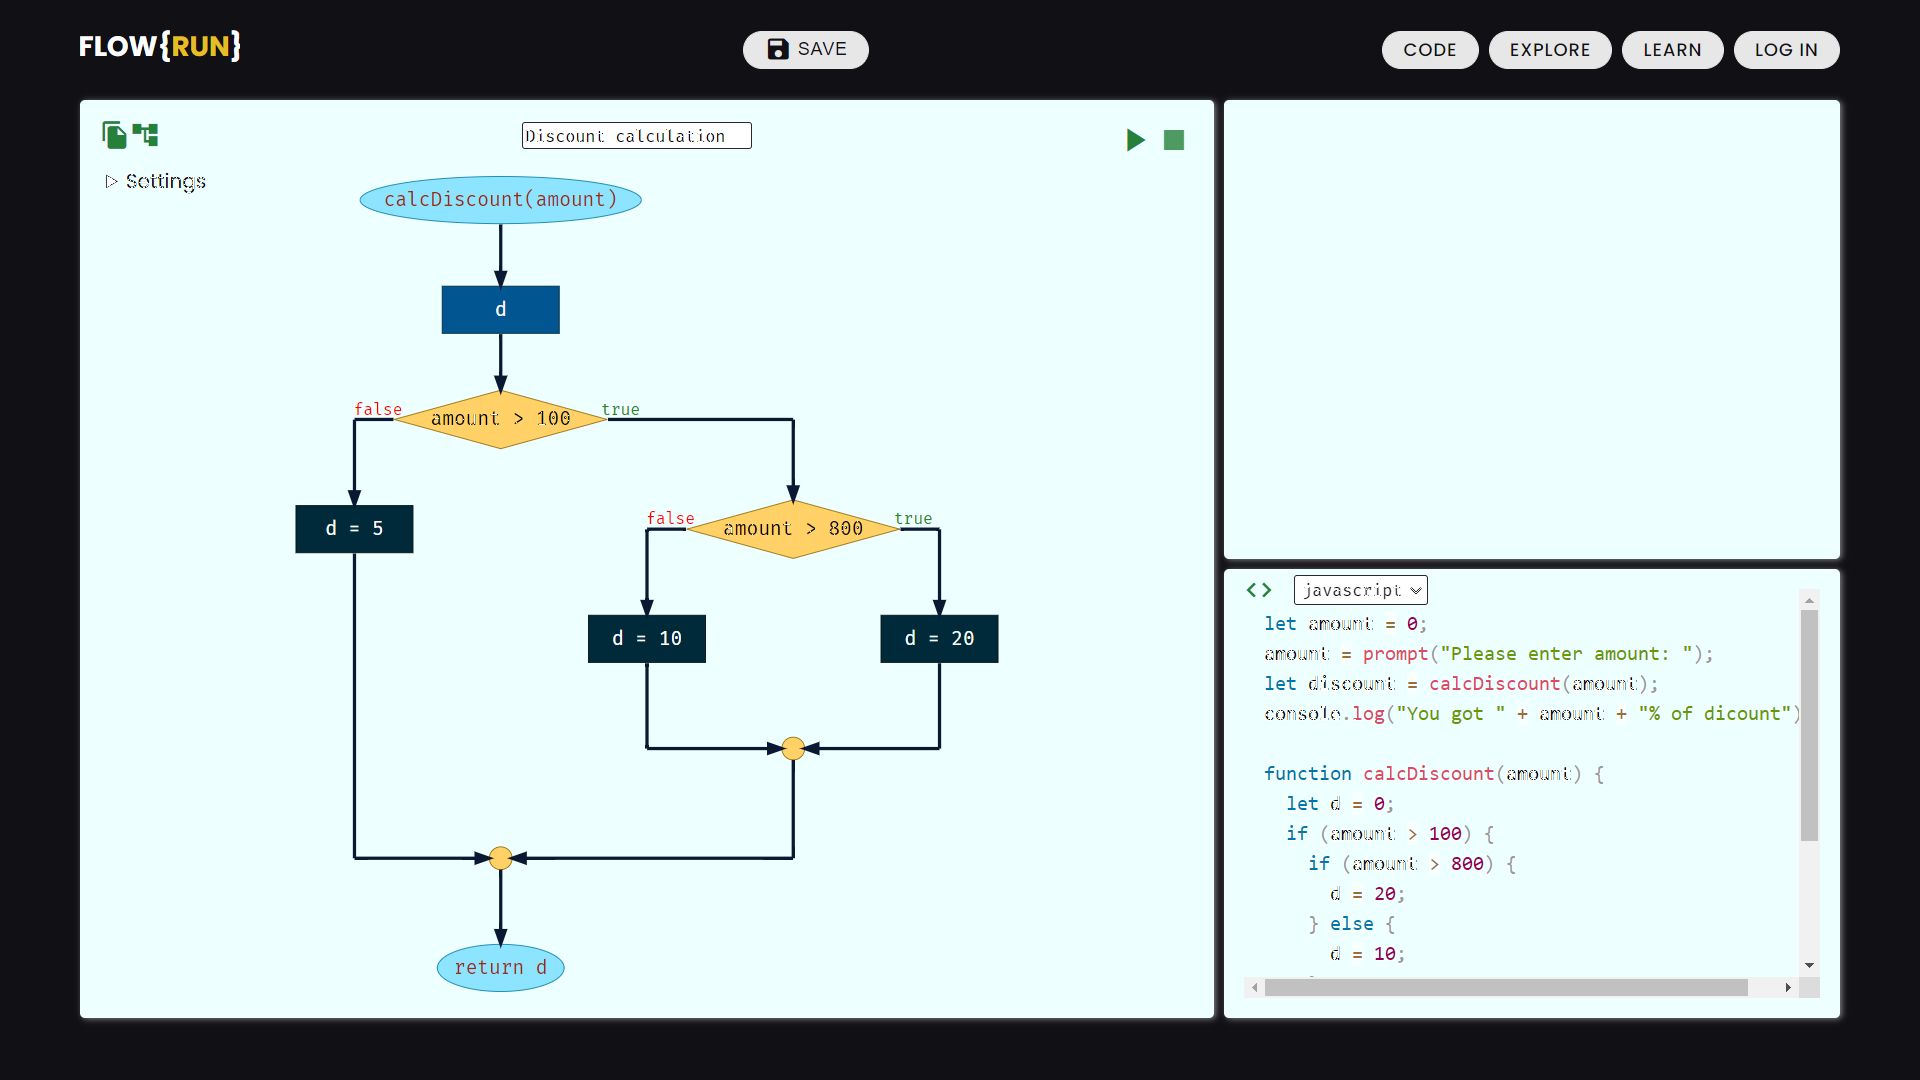This screenshot has height=1080, width=1920.
Task: Edit the Discount calculation title field
Action: tap(636, 135)
